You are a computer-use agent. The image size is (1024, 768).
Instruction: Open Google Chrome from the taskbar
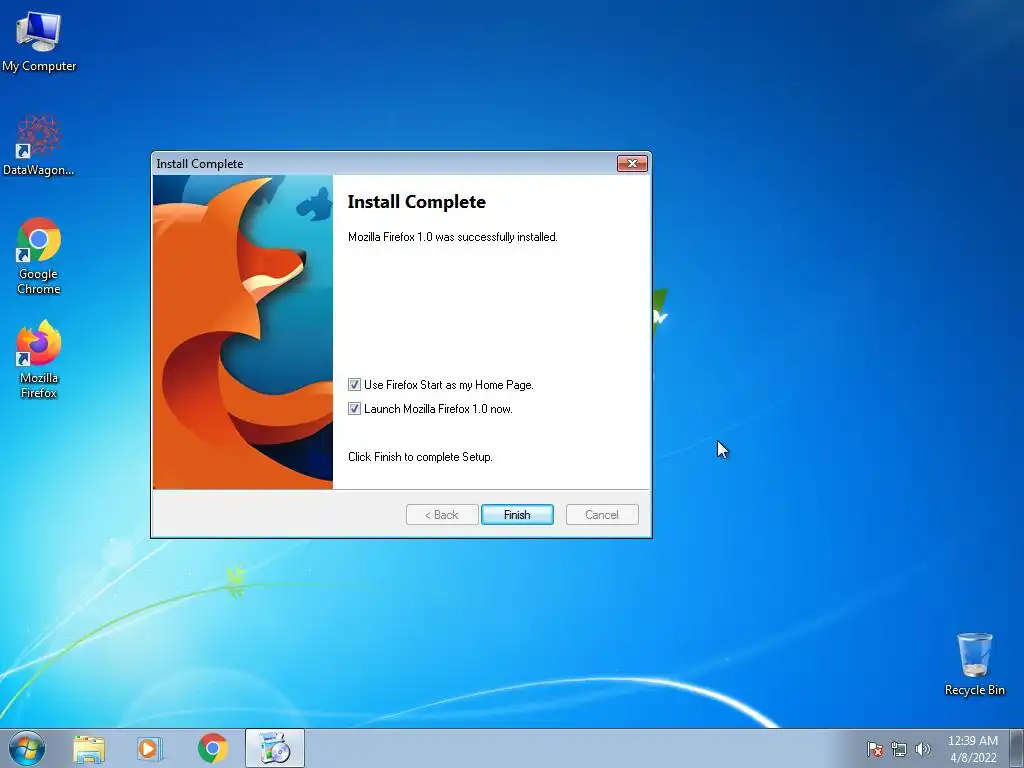[x=212, y=749]
